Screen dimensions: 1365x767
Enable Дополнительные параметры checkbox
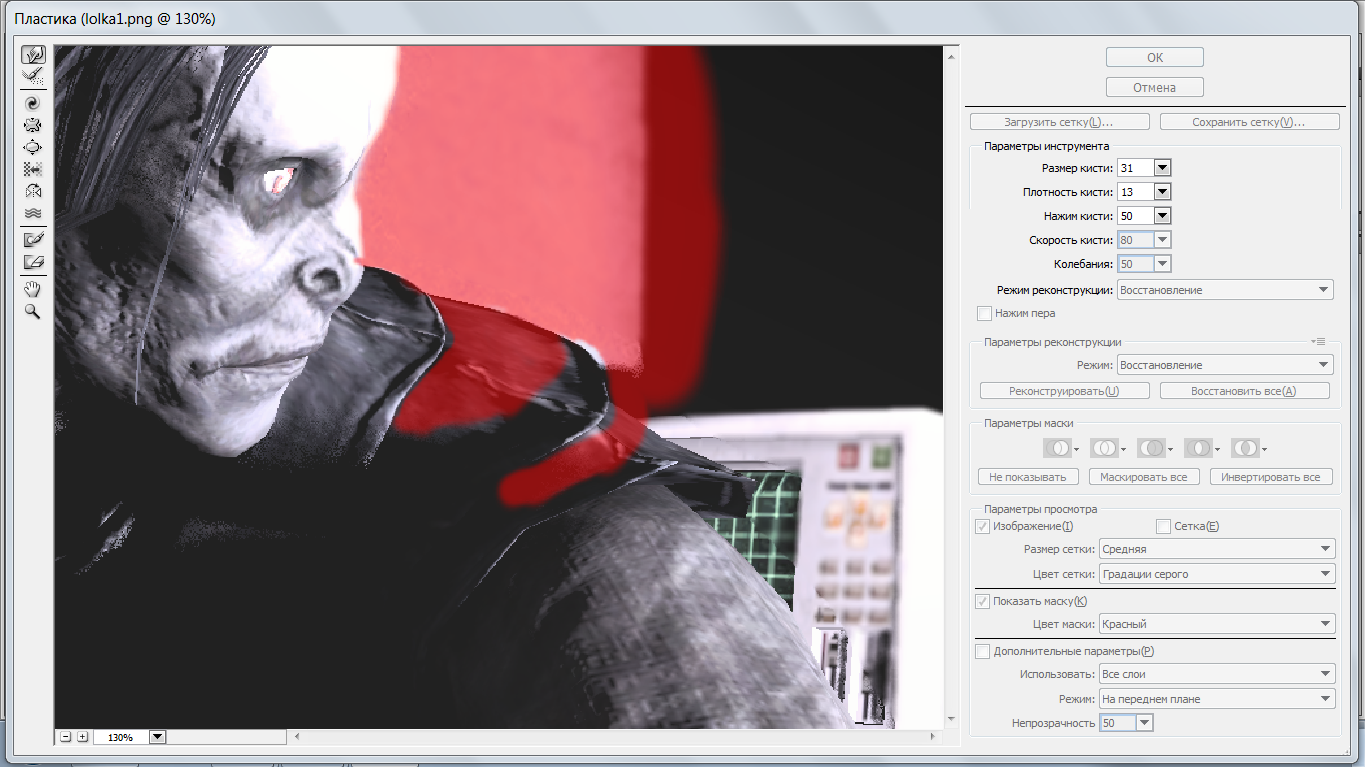pos(982,651)
